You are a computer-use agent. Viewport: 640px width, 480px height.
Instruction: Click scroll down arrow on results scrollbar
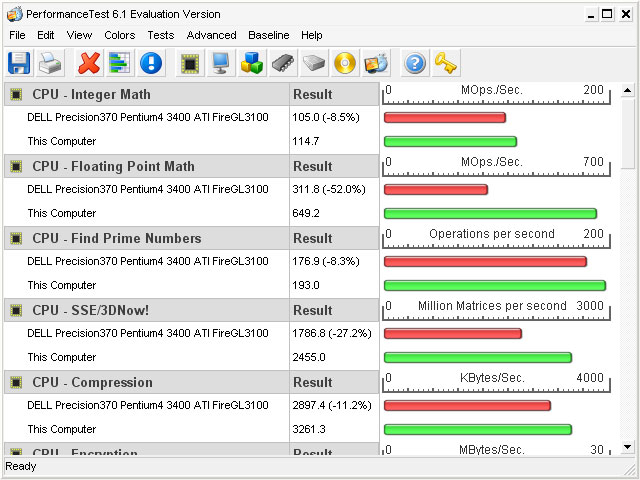628,447
